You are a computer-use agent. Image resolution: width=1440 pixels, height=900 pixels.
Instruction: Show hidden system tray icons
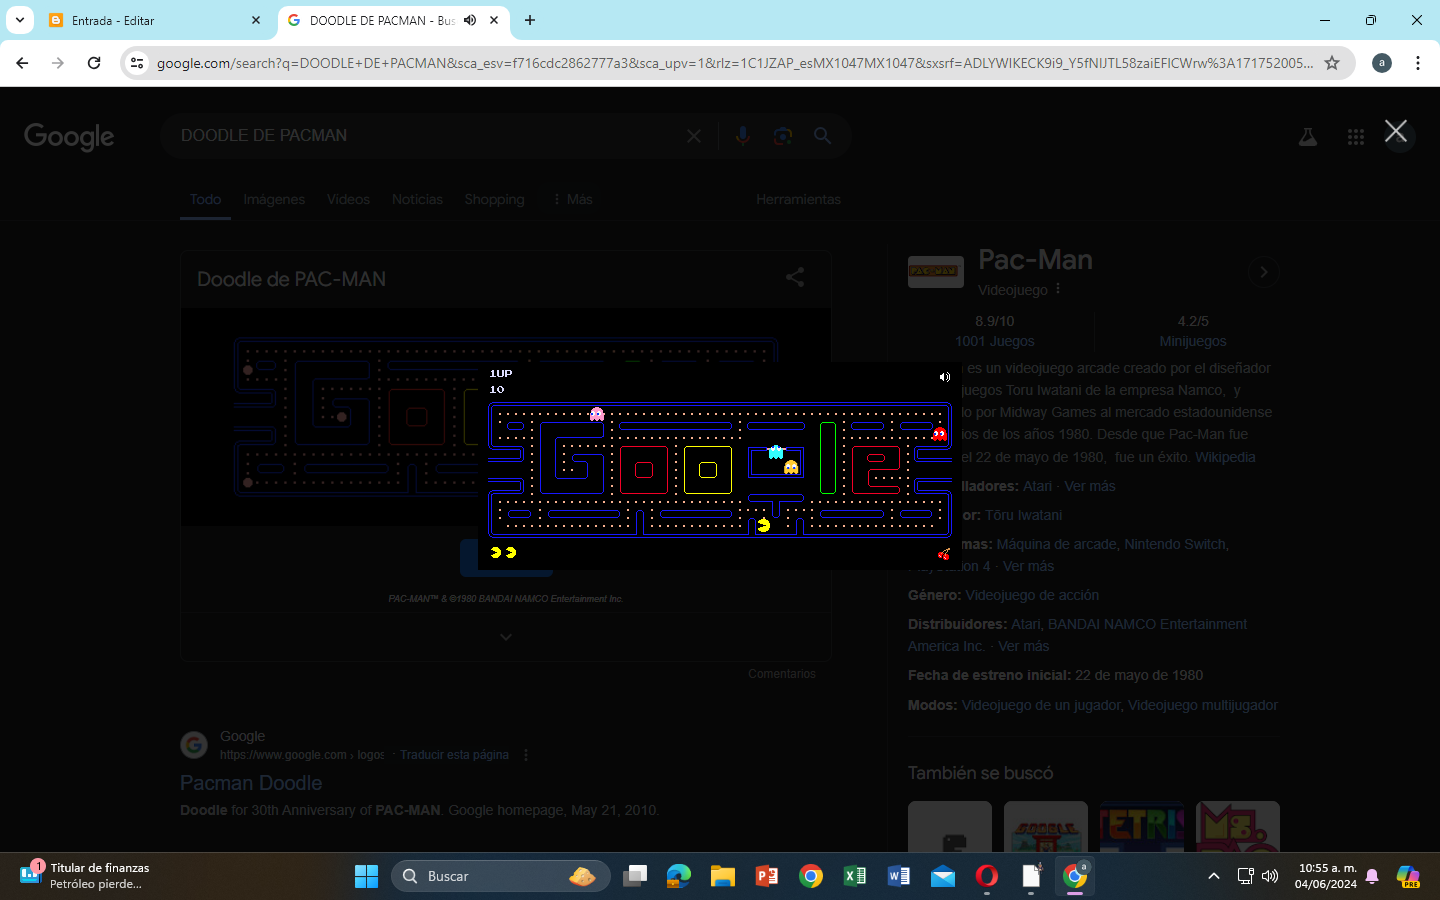pos(1213,876)
